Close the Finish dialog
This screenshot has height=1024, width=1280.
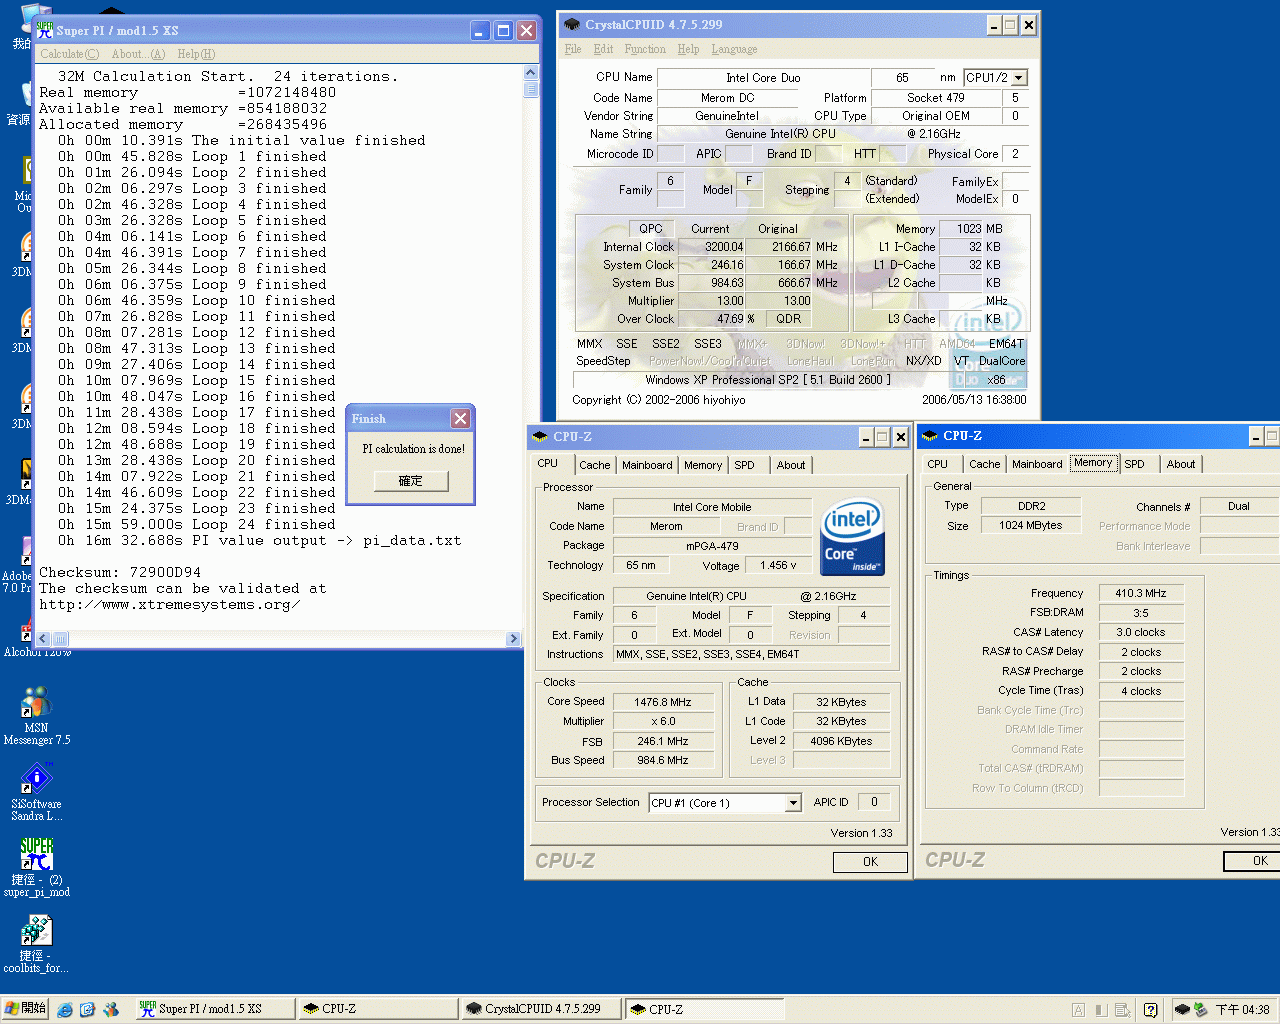point(460,418)
